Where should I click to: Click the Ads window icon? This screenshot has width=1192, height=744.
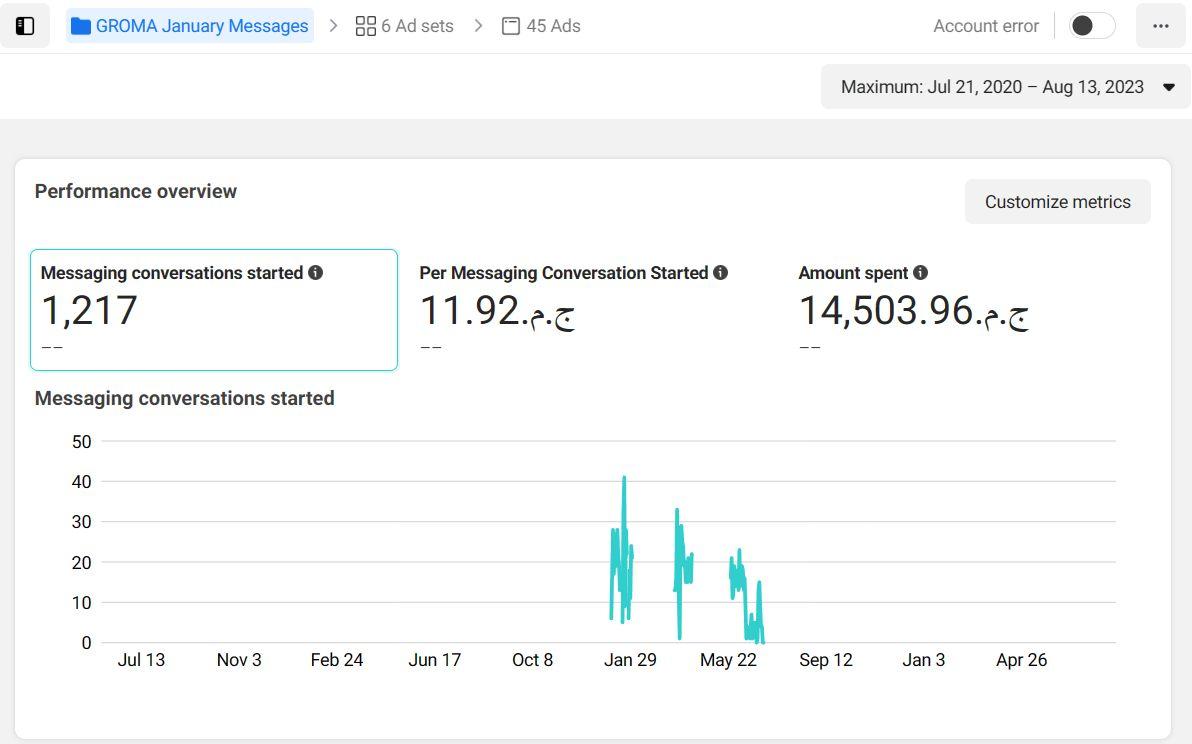(511, 26)
